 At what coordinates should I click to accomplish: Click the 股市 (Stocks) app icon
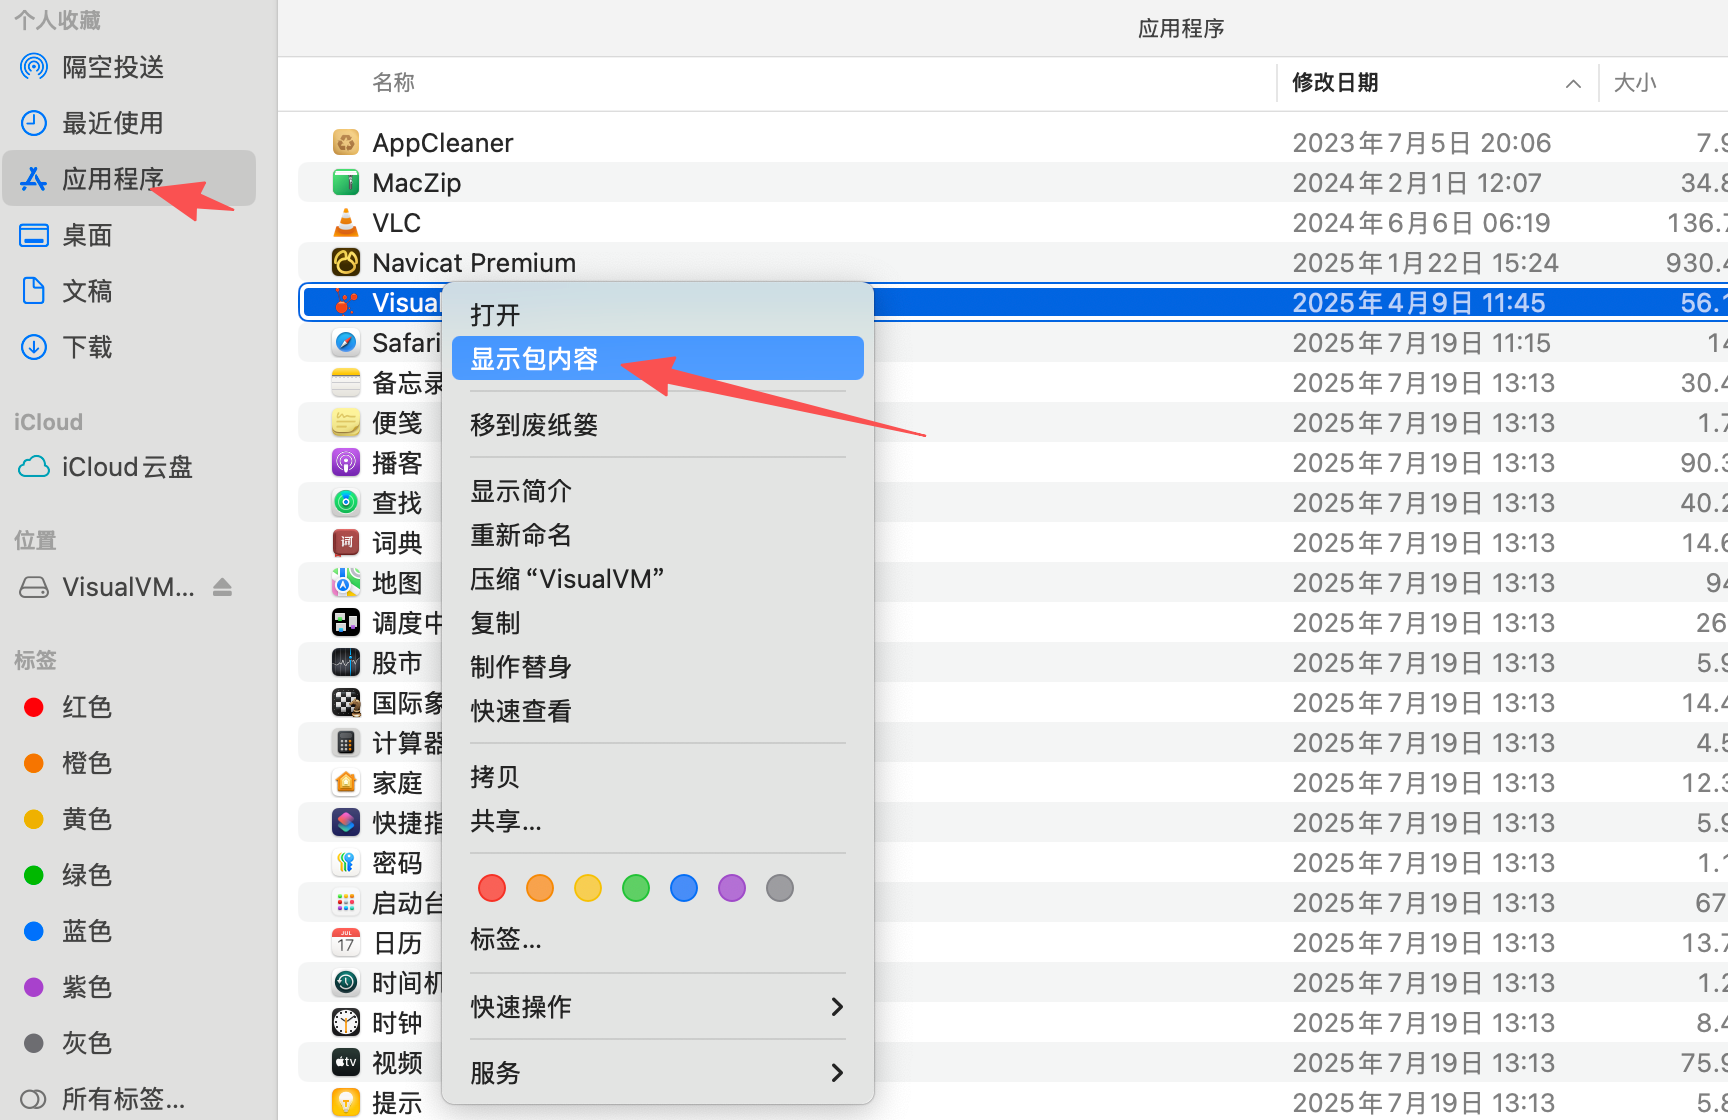346,663
